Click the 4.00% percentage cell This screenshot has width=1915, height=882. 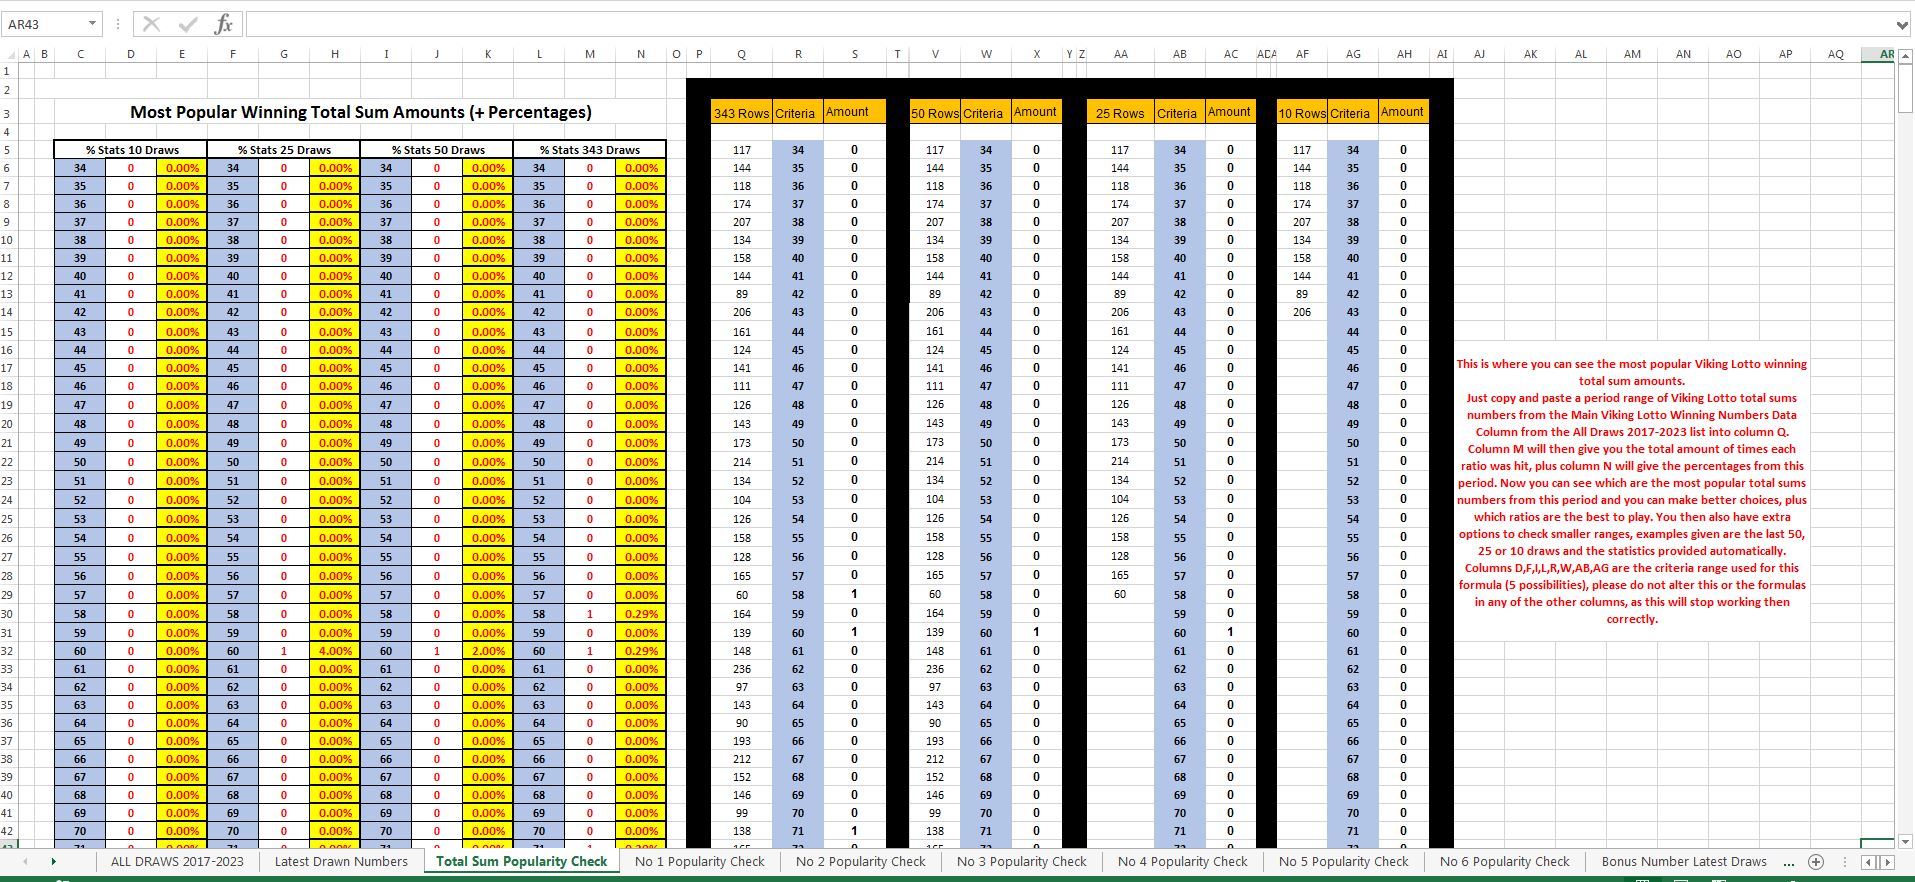coord(335,651)
